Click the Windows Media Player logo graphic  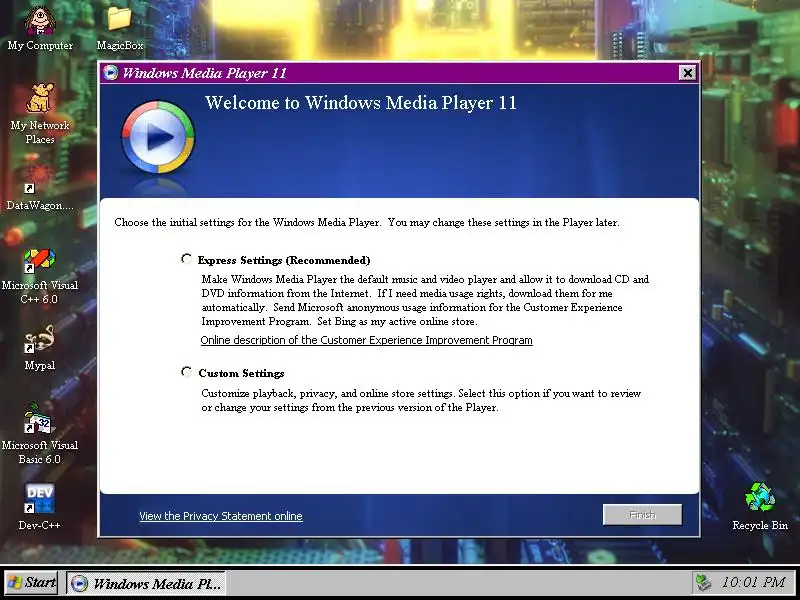pyautogui.click(x=158, y=137)
